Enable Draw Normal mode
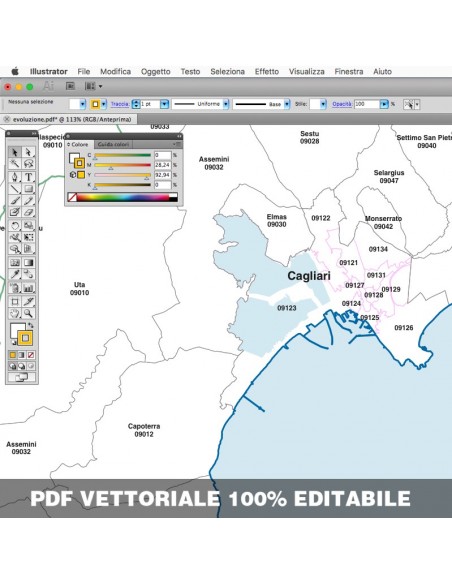Image resolution: width=452 pixels, height=584 pixels. 13,366
